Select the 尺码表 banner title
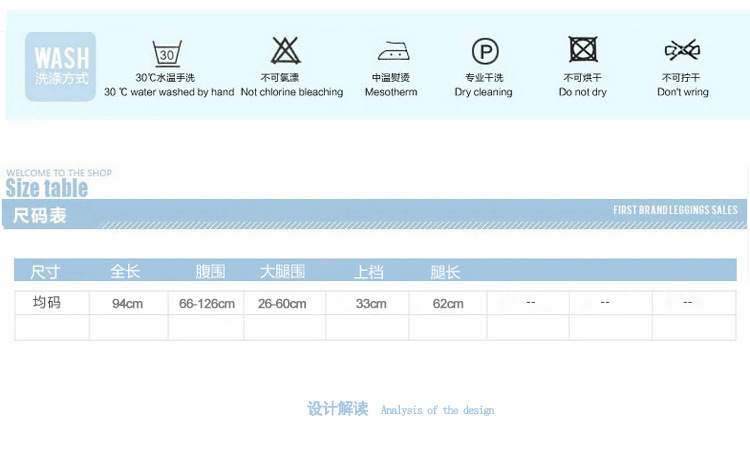This screenshot has height=449, width=750. pyautogui.click(x=40, y=215)
